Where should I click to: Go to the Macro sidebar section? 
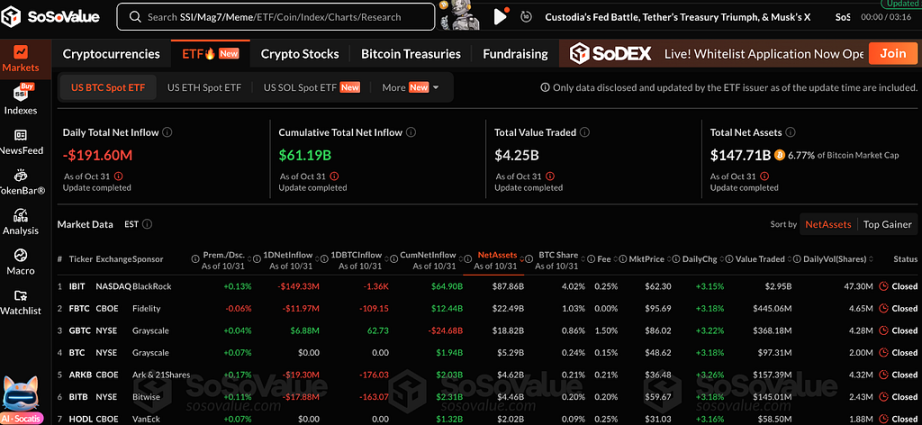click(x=21, y=262)
